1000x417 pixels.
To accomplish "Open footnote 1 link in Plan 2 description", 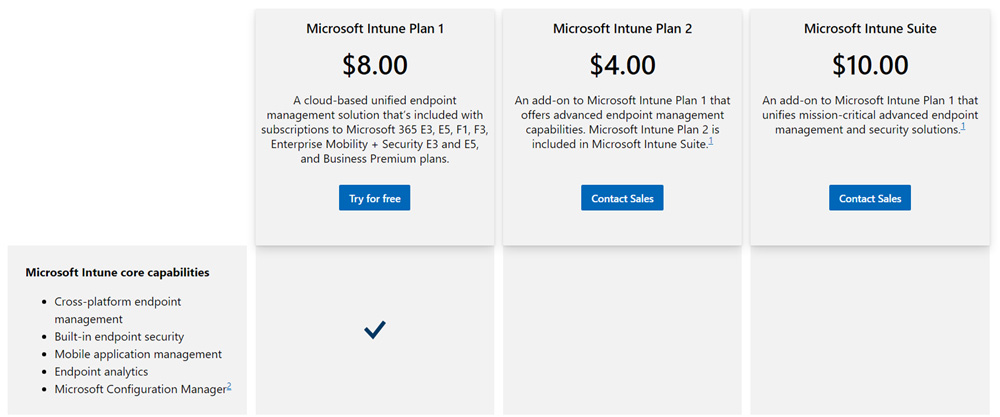I will pos(710,141).
